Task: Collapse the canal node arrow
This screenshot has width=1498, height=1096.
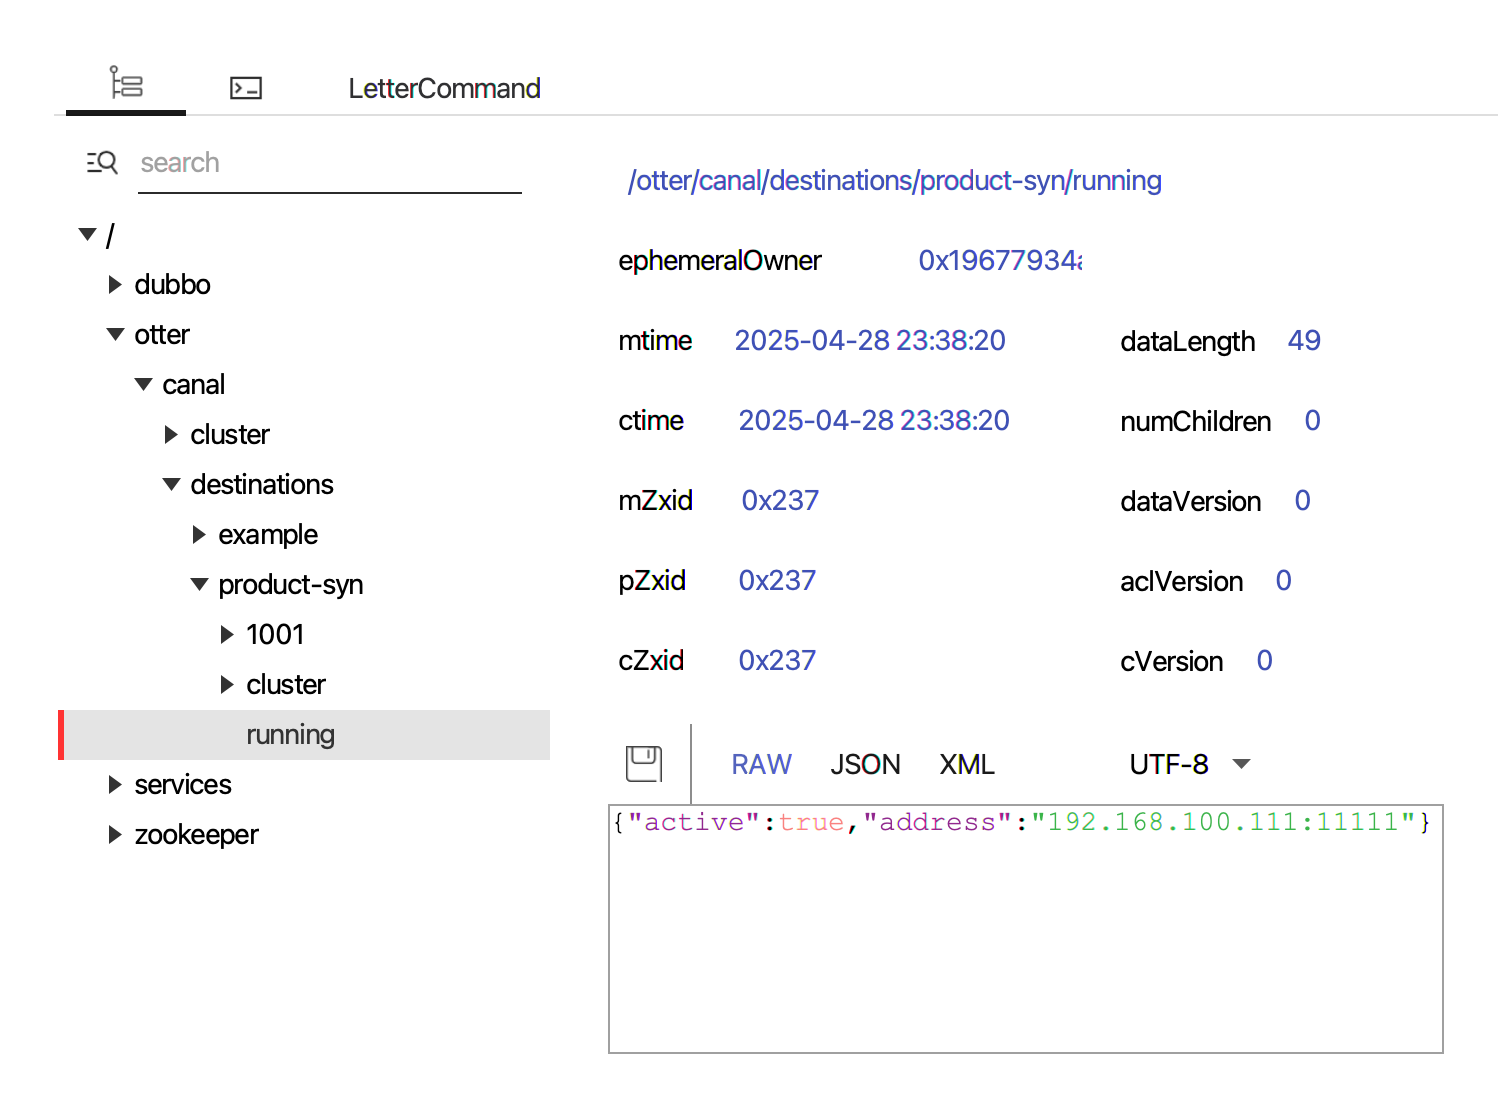Action: pos(144,385)
